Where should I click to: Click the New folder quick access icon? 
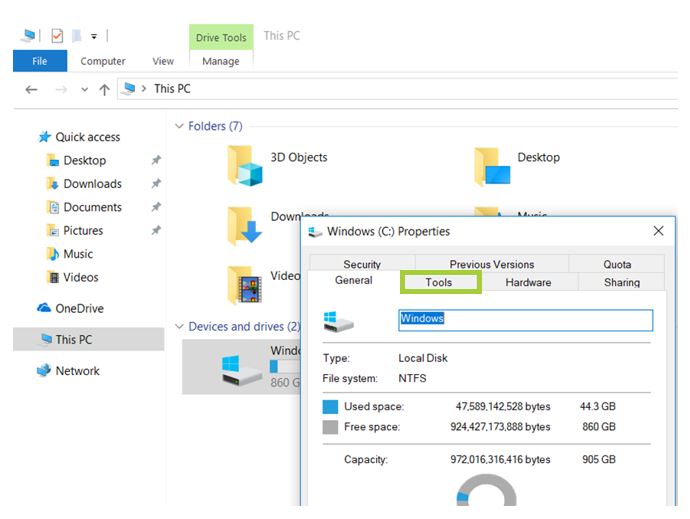(x=77, y=36)
